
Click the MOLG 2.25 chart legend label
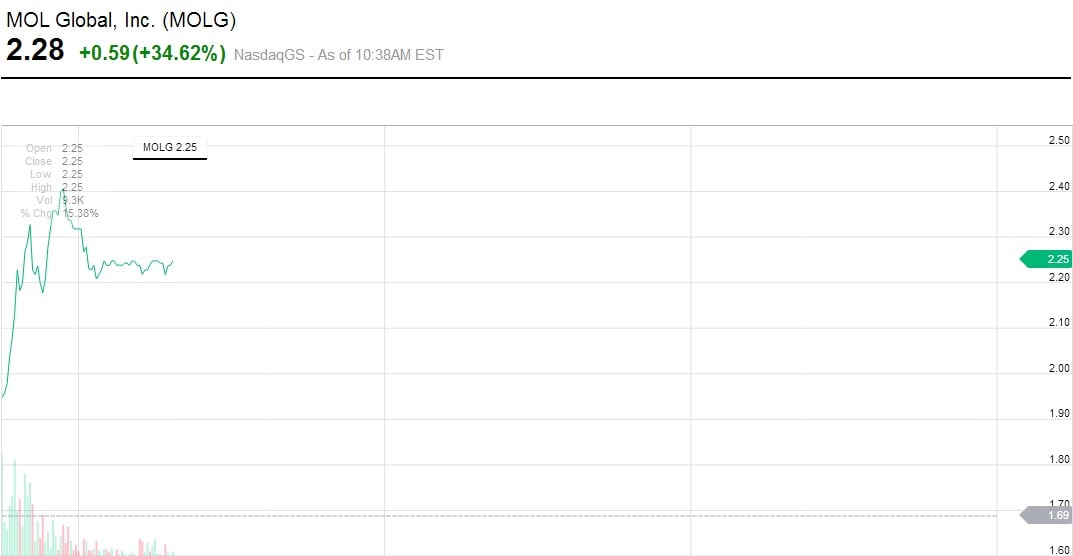[170, 147]
